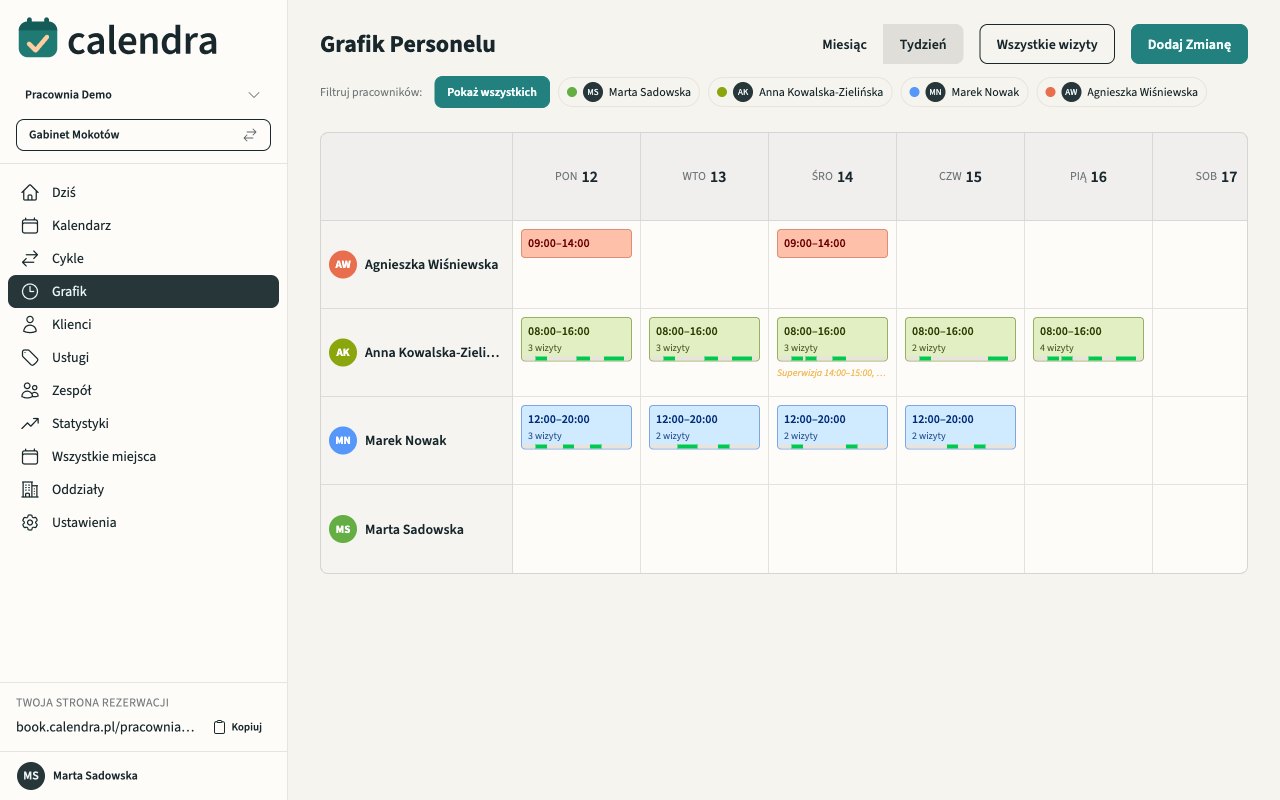Open the book.calendra.pl booking link
The width and height of the screenshot is (1280, 800).
click(x=105, y=727)
